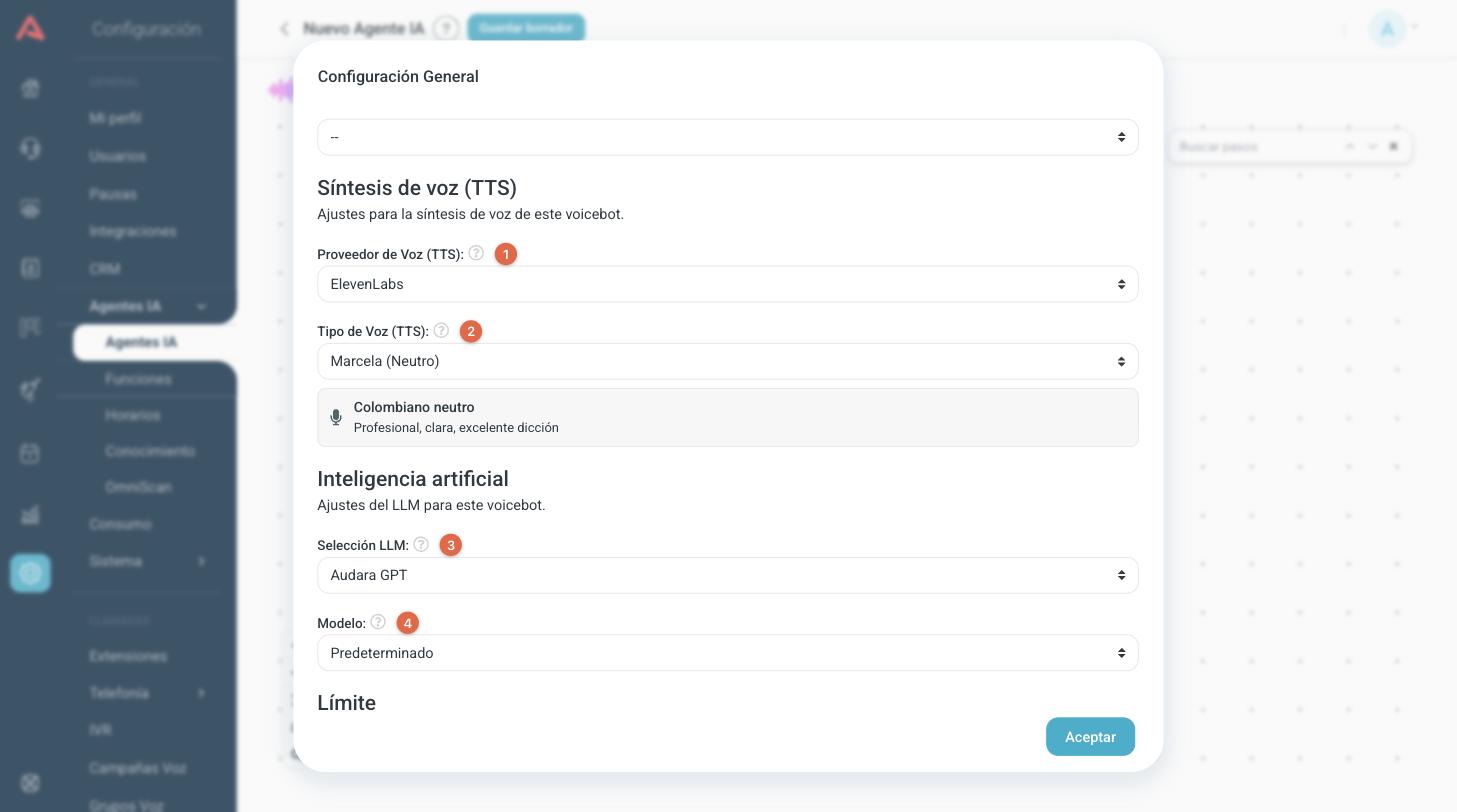Select the highlighted Configuración rail icon

click(30, 573)
